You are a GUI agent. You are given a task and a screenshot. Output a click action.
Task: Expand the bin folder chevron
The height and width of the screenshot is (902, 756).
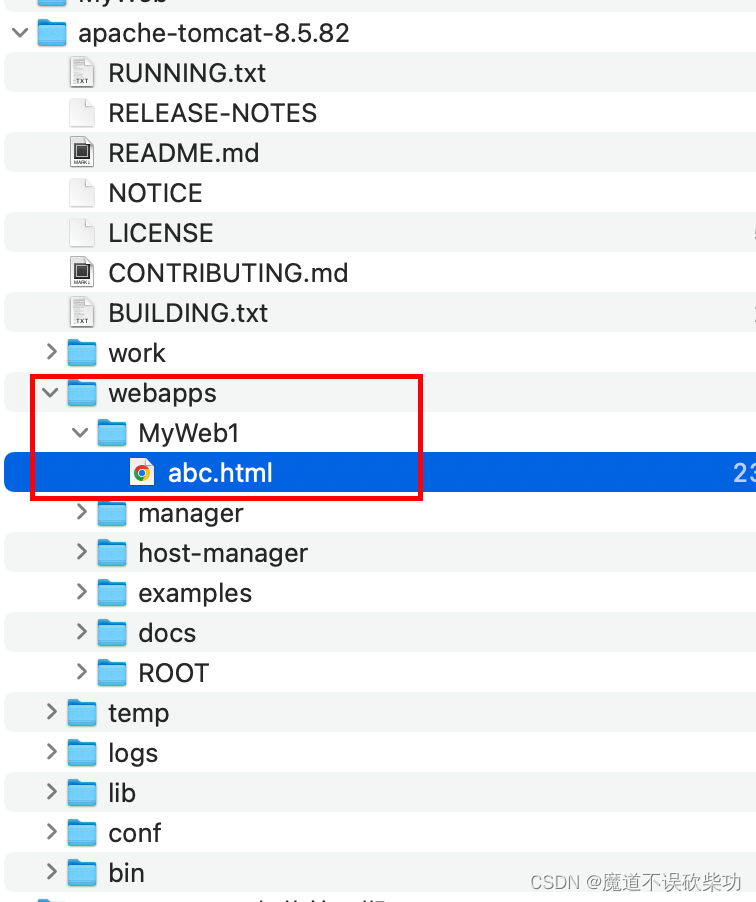click(52, 872)
